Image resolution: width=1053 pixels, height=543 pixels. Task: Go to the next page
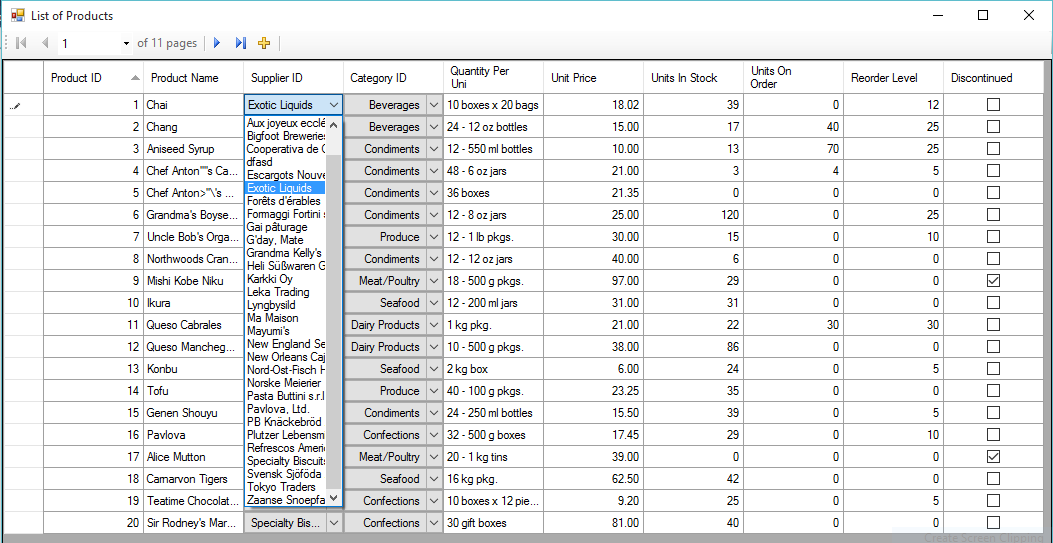217,43
